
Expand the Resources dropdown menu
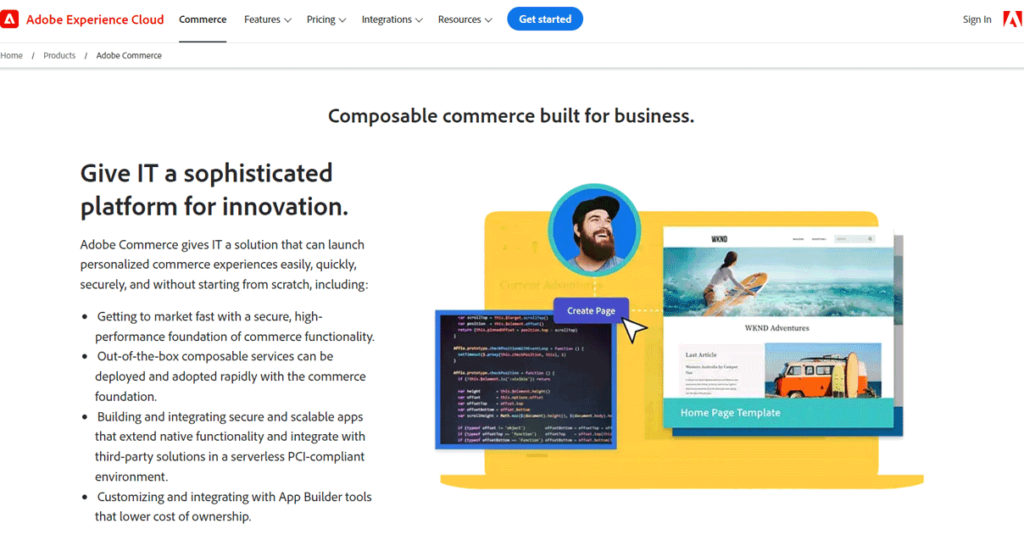(x=465, y=20)
